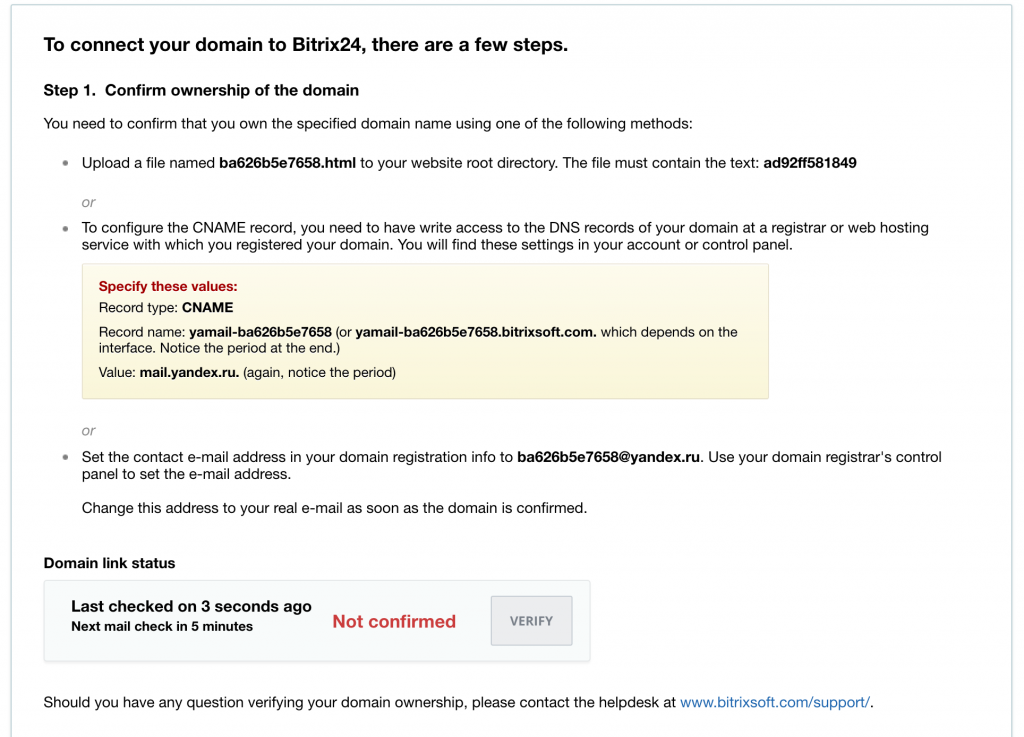Select record name yamail-ba626b5e7658
Screen dimensions: 1024x737
point(261,332)
